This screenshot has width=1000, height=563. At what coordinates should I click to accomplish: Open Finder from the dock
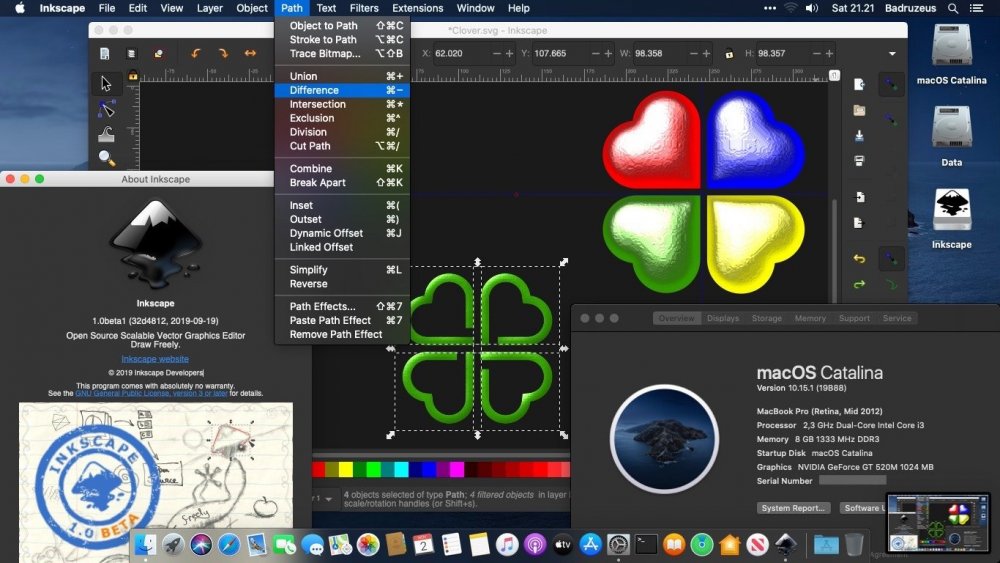[x=145, y=544]
